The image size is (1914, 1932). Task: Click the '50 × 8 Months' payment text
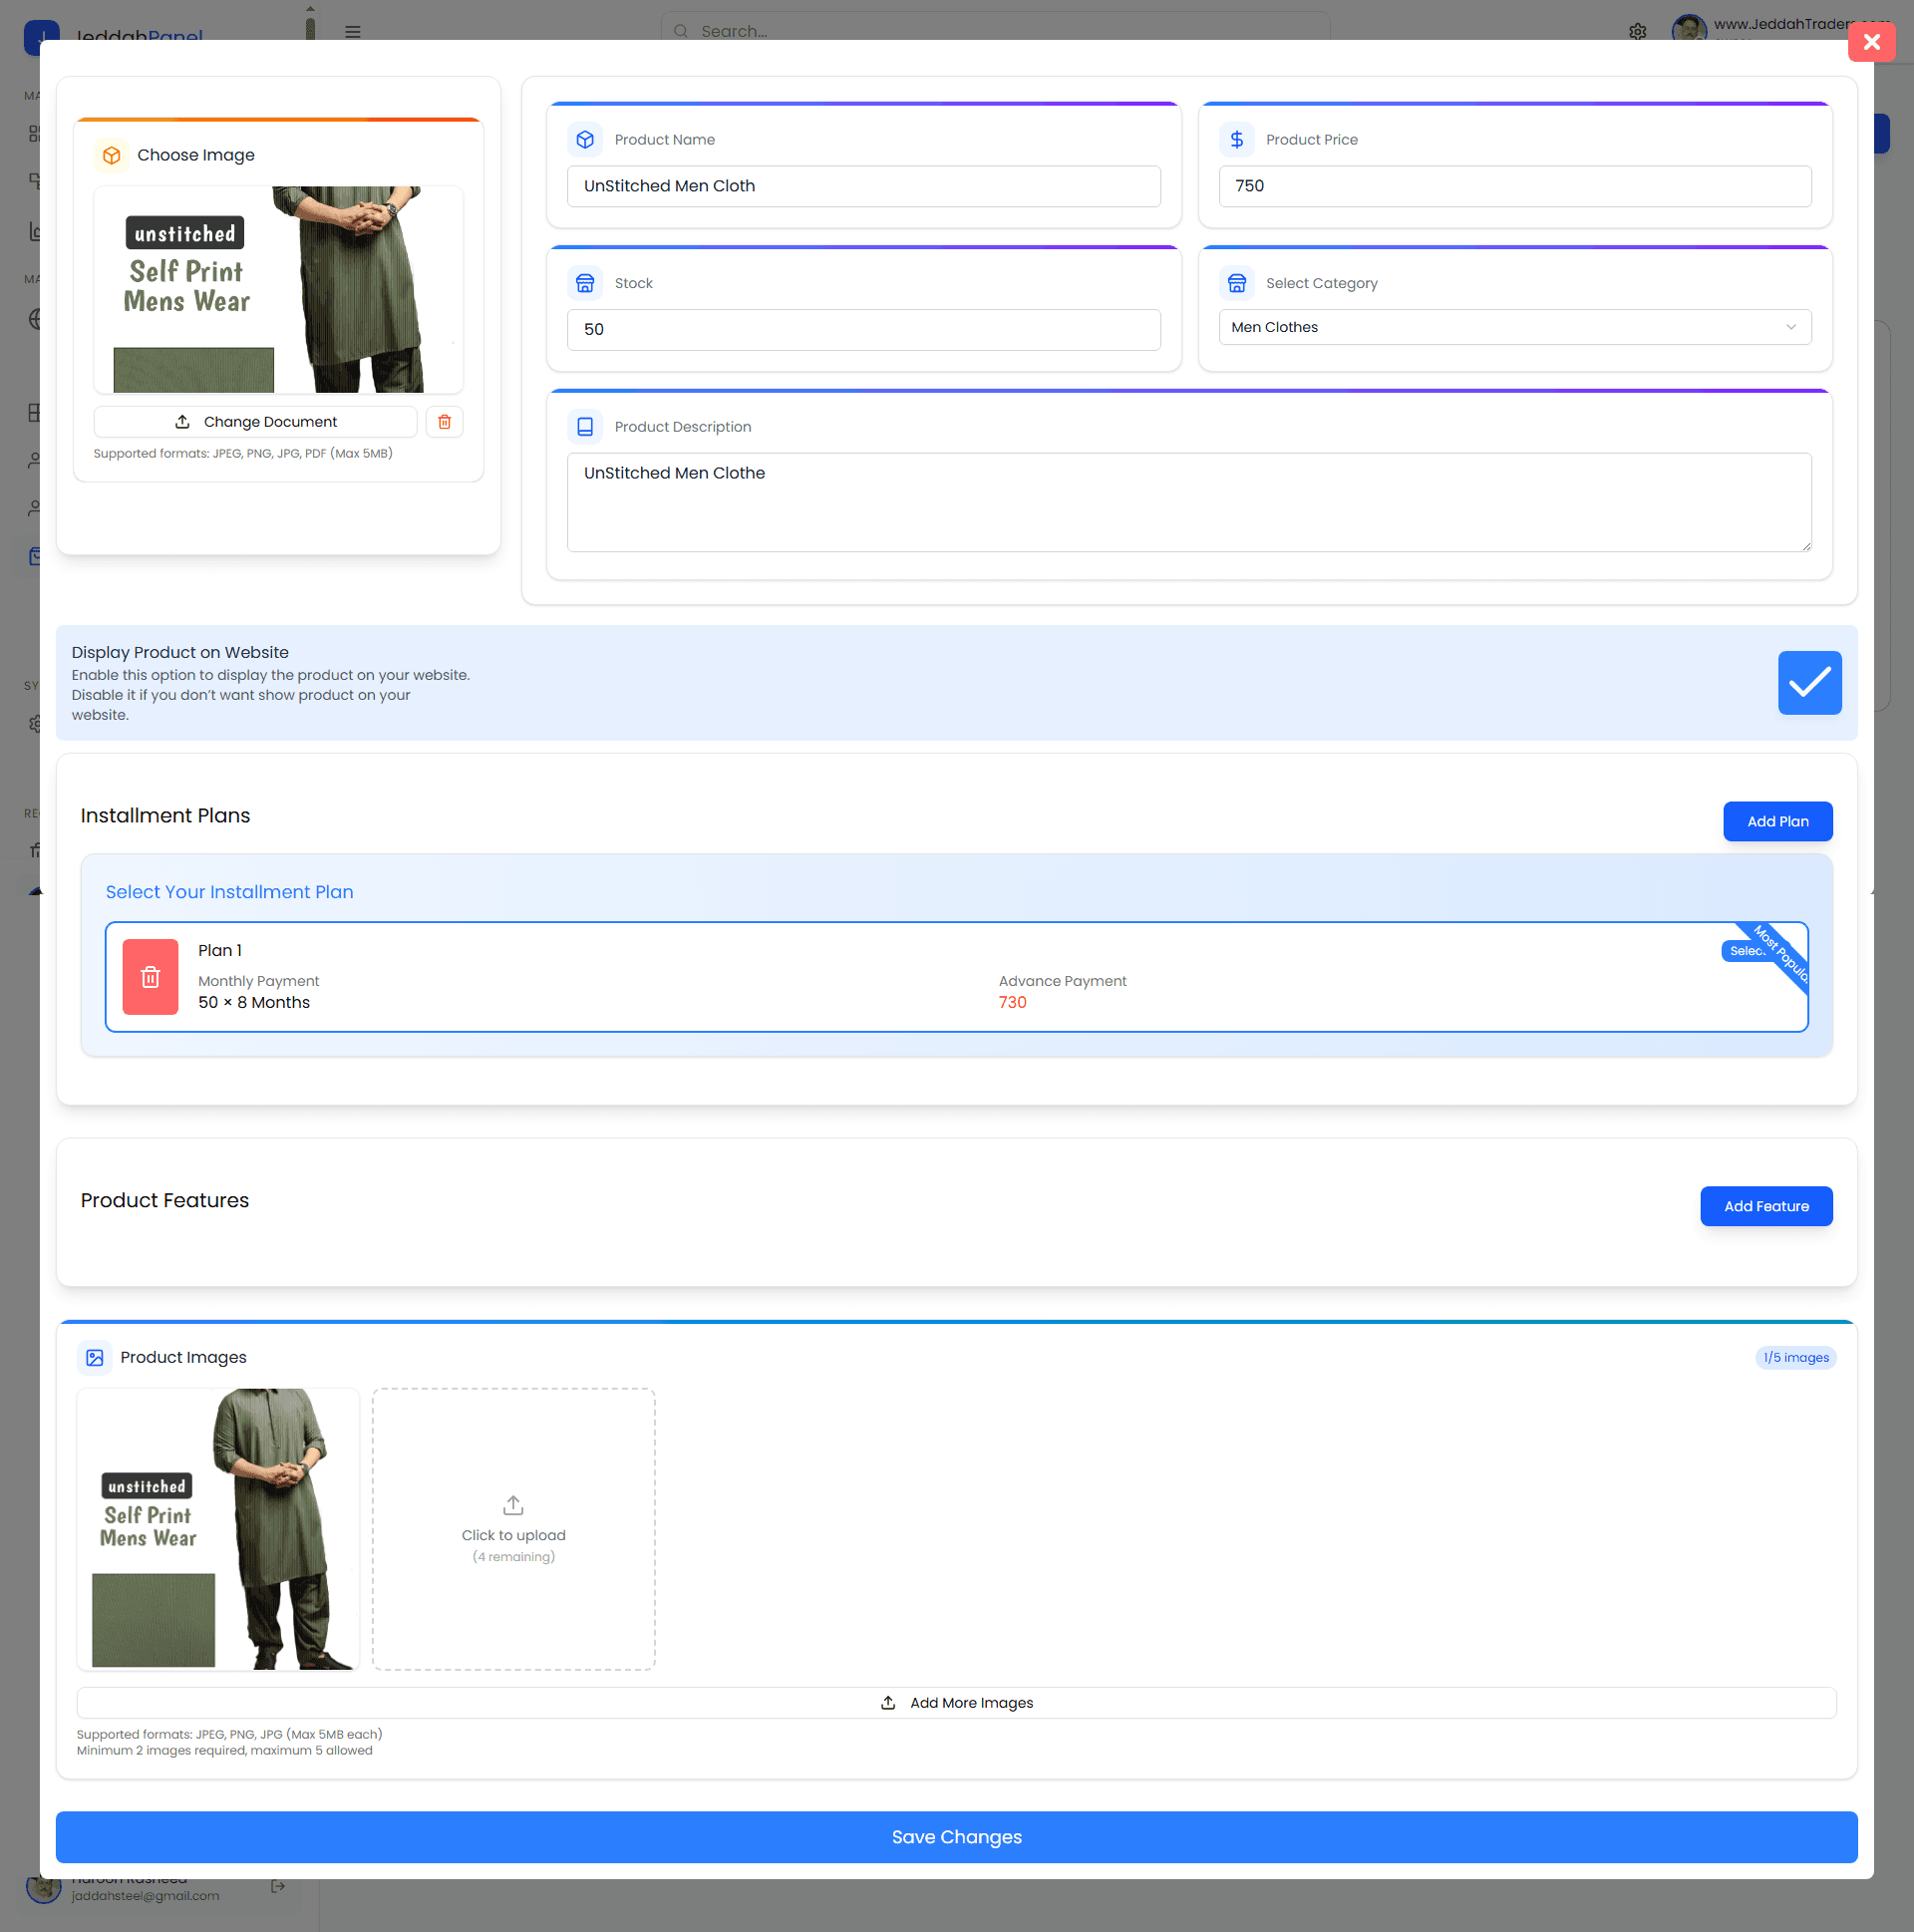[254, 1003]
